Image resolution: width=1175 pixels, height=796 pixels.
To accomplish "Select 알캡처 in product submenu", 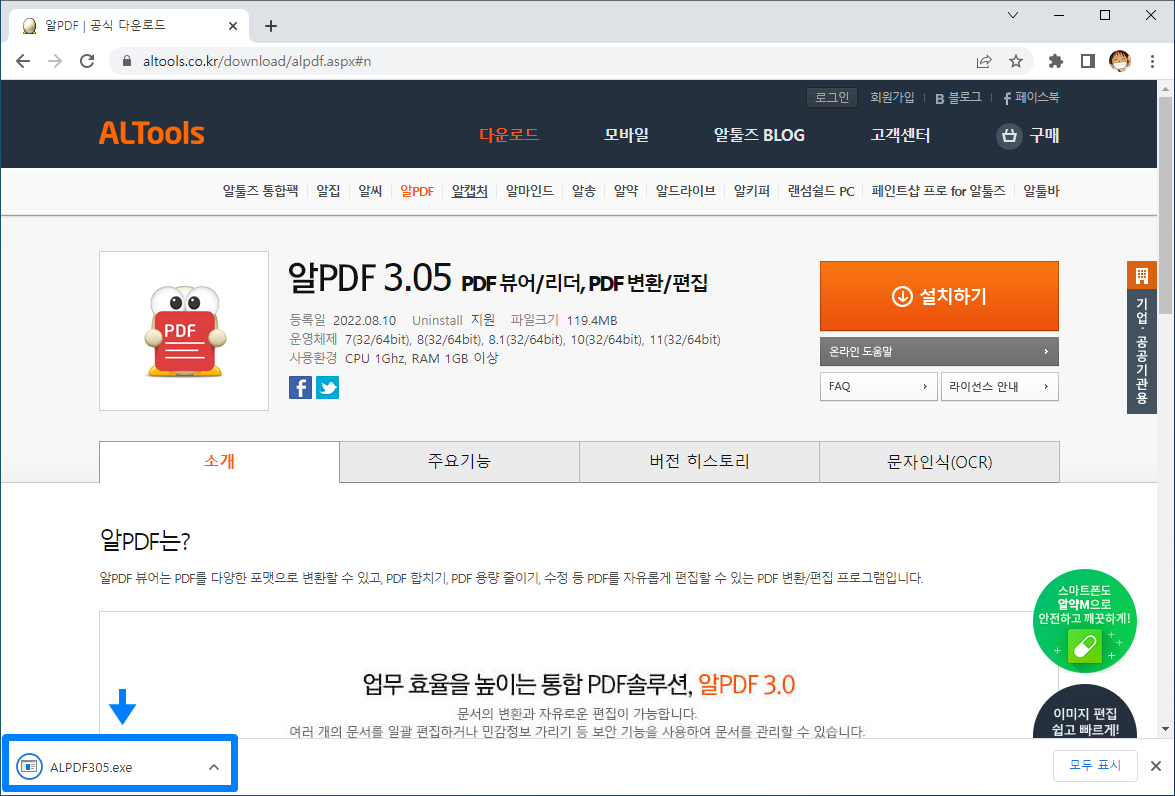I will click(470, 191).
